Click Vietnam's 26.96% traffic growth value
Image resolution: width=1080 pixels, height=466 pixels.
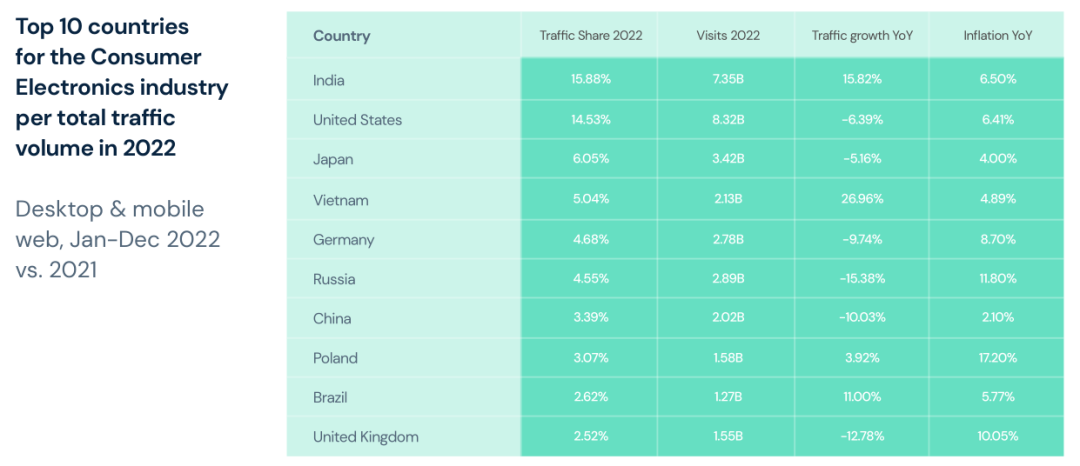pyautogui.click(x=862, y=200)
